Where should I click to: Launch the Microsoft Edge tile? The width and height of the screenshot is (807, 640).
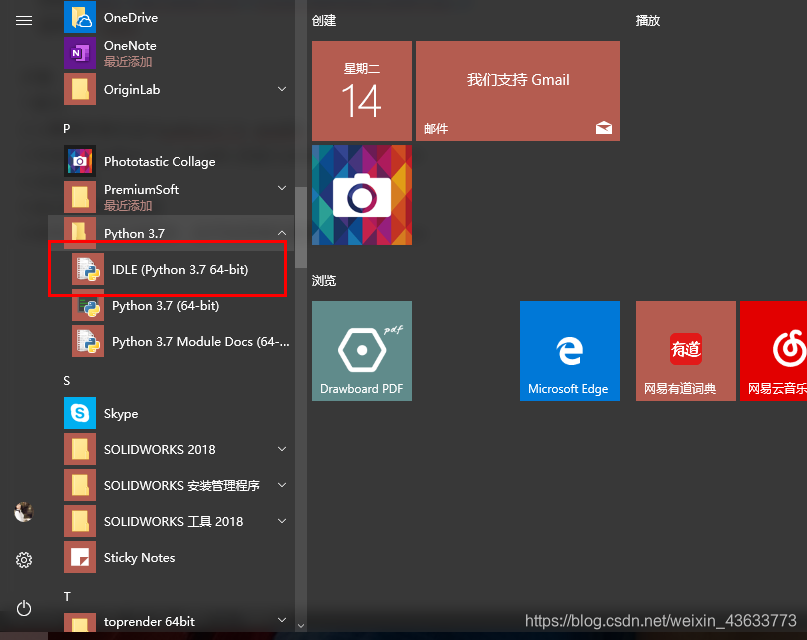(570, 351)
